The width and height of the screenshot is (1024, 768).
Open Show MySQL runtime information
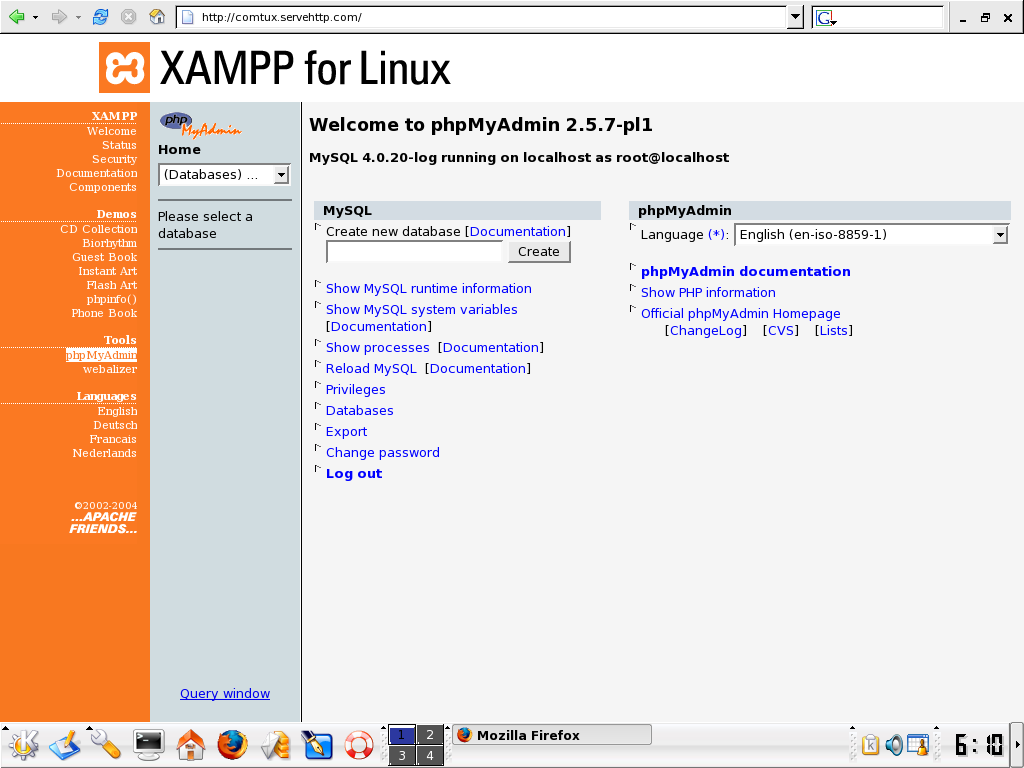(428, 289)
